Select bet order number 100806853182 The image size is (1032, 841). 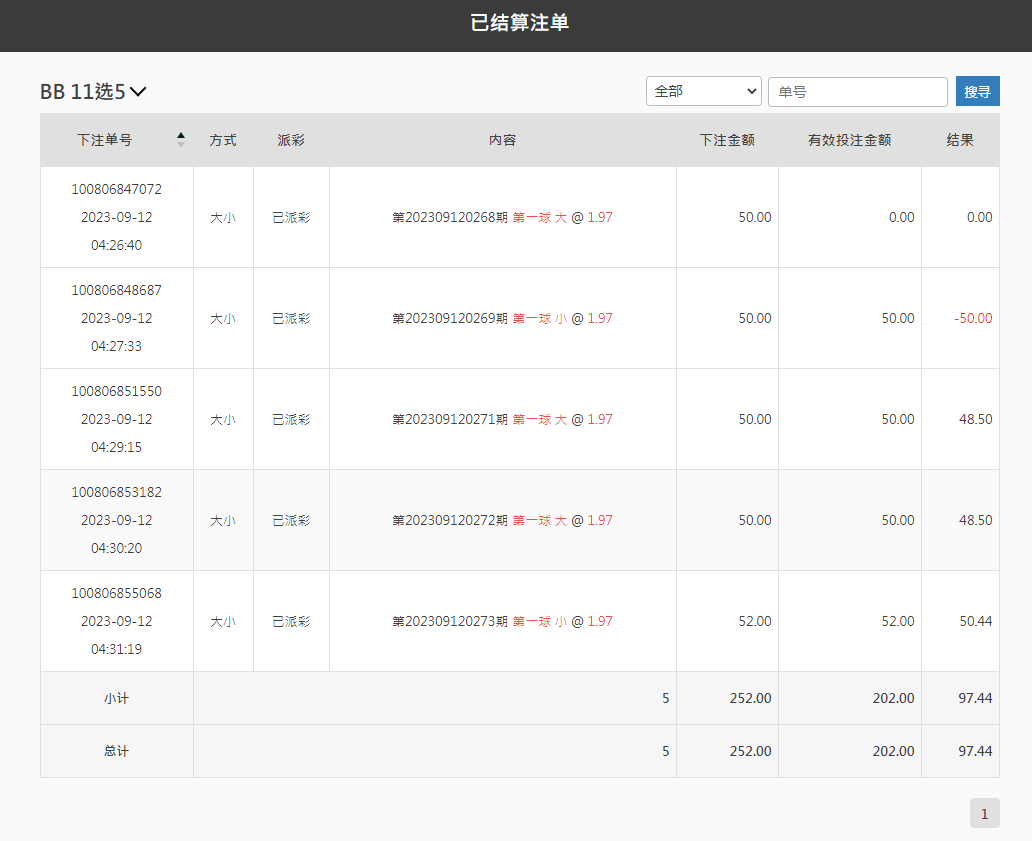116,492
